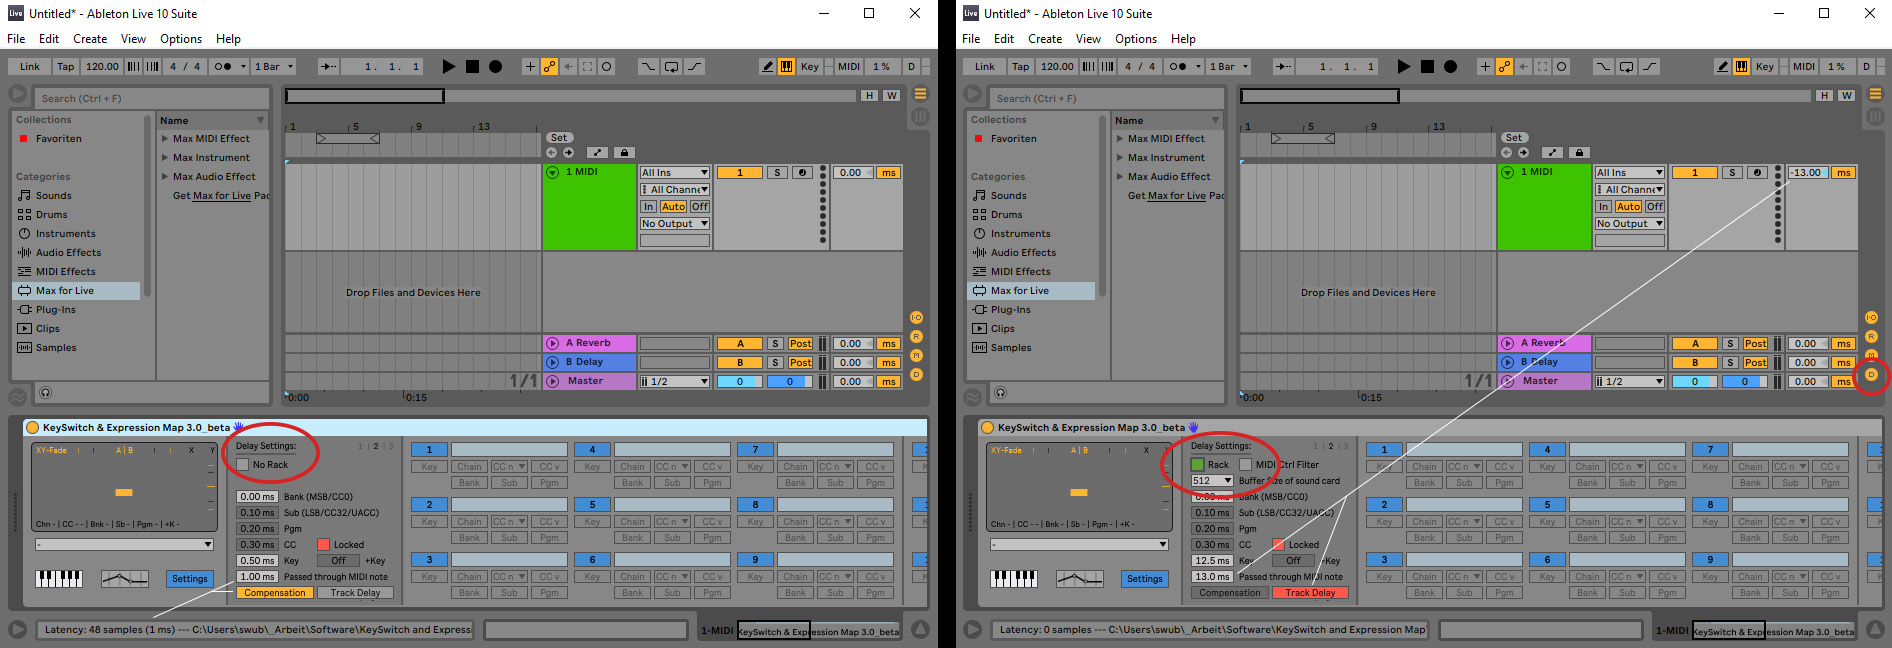Click the lock envelopes icon in left window
The image size is (1892, 648).
pos(624,153)
